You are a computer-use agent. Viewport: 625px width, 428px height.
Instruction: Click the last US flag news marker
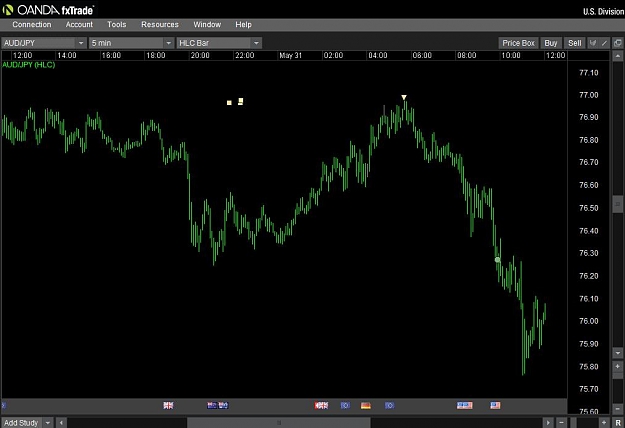(495, 405)
